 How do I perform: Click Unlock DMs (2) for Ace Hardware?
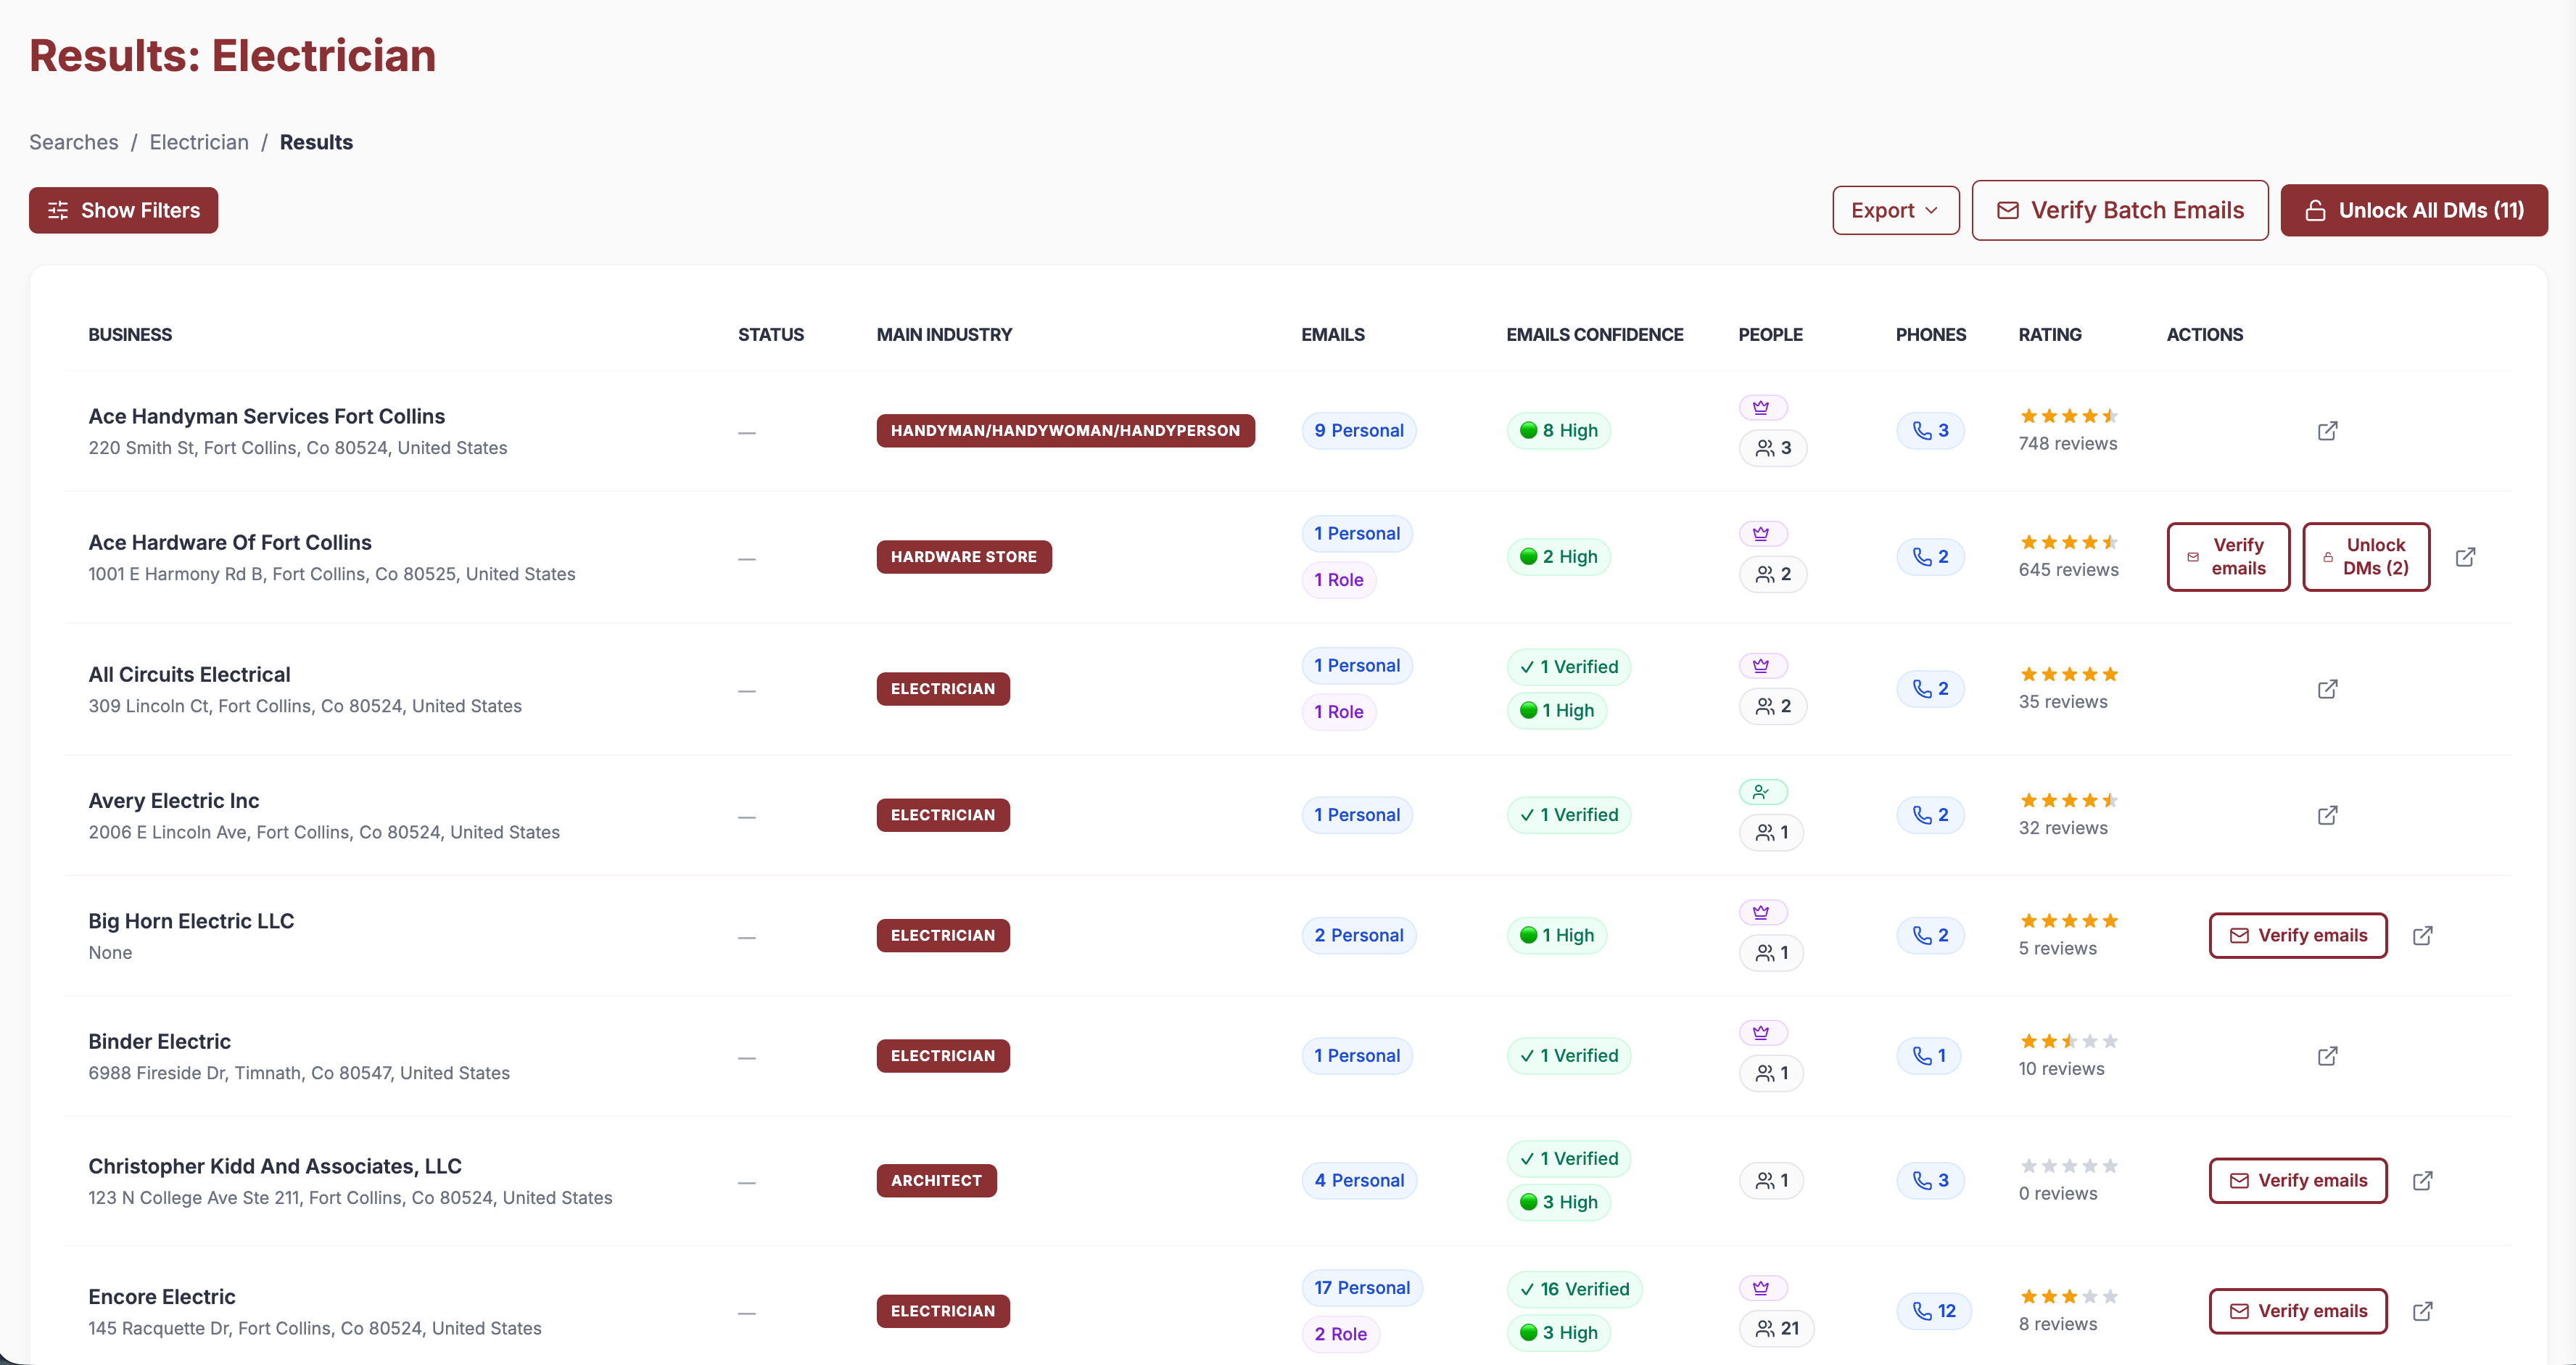2366,556
